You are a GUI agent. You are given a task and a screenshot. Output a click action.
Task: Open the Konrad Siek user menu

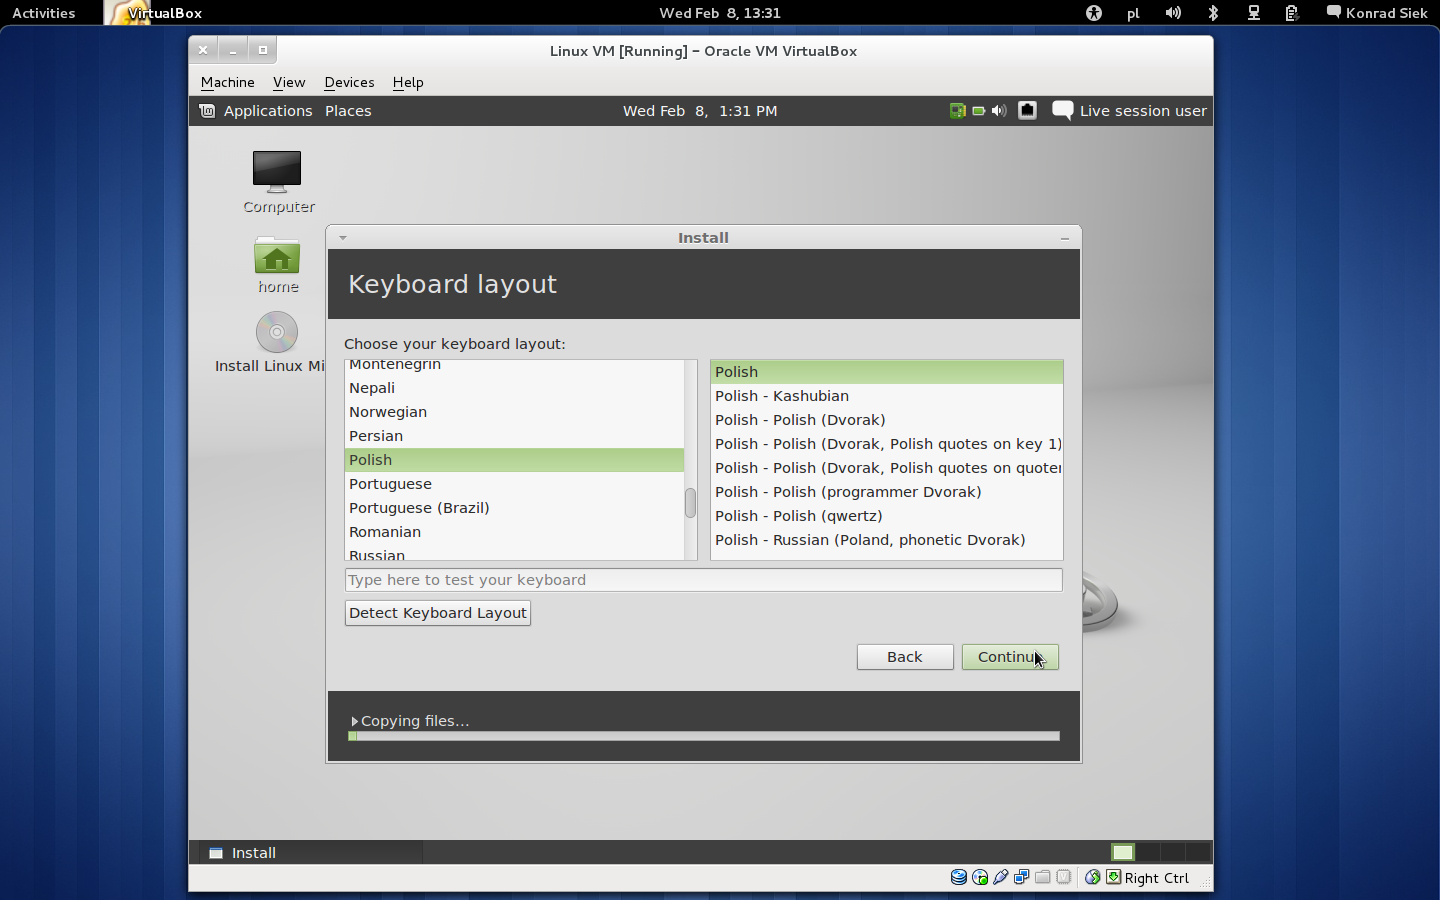pyautogui.click(x=1377, y=13)
